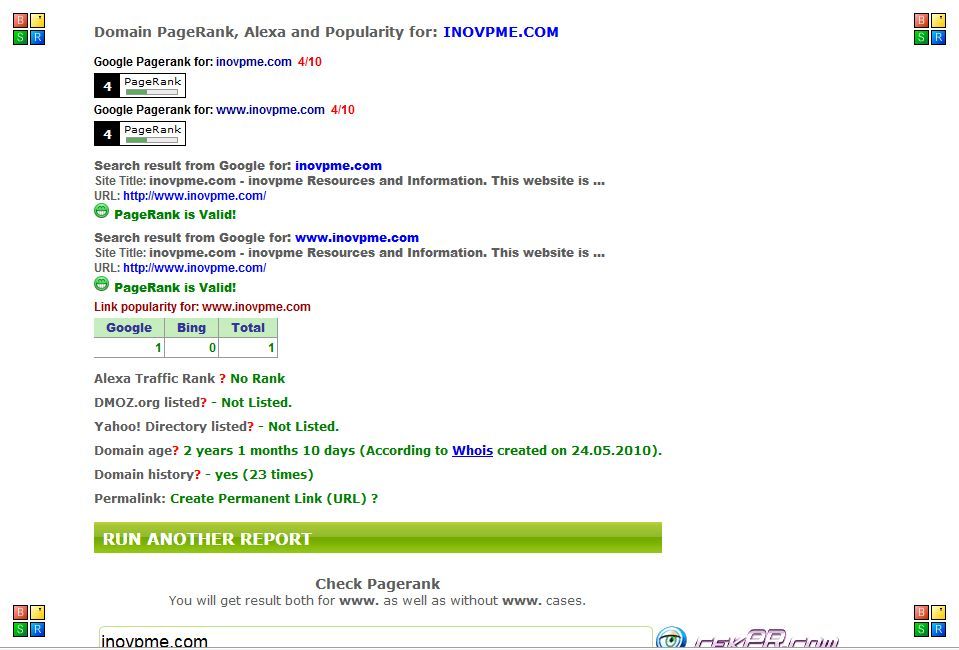Open the inovpme.com link after Google Pagerank for
The height and width of the screenshot is (650, 959).
click(x=254, y=62)
